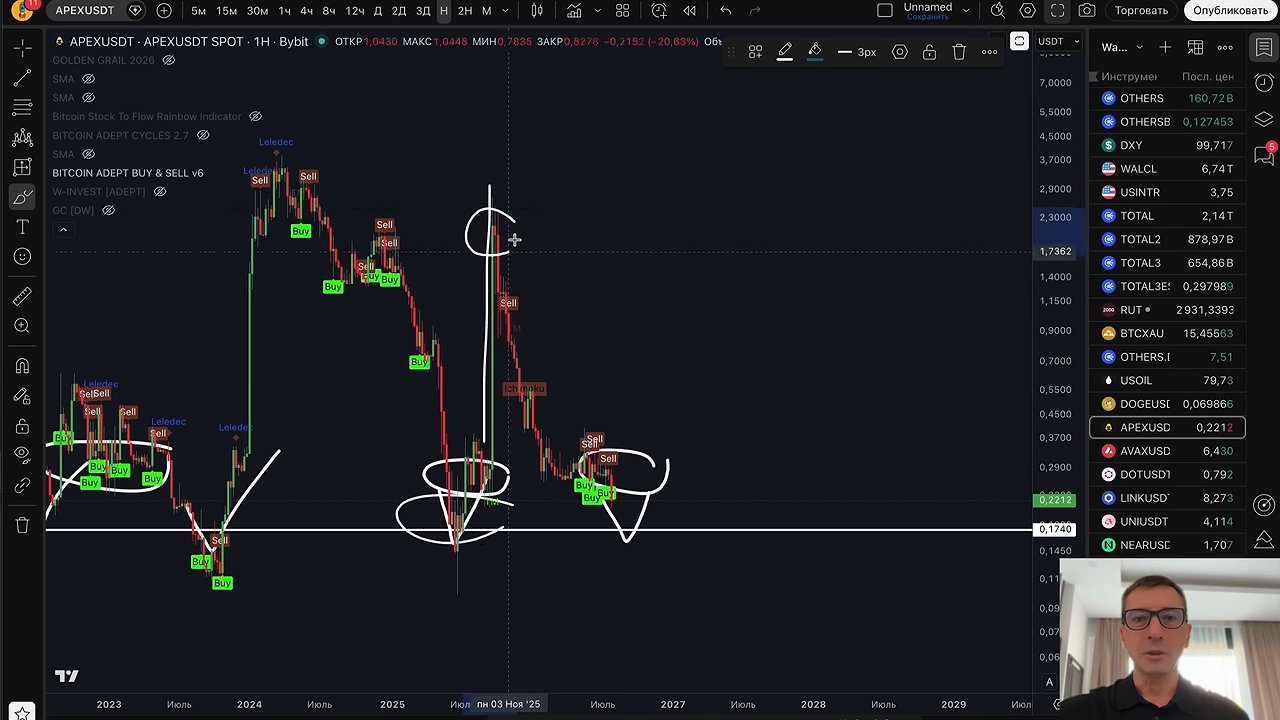The image size is (1280, 720).
Task: Select the trend line drawing tool
Action: [22, 78]
